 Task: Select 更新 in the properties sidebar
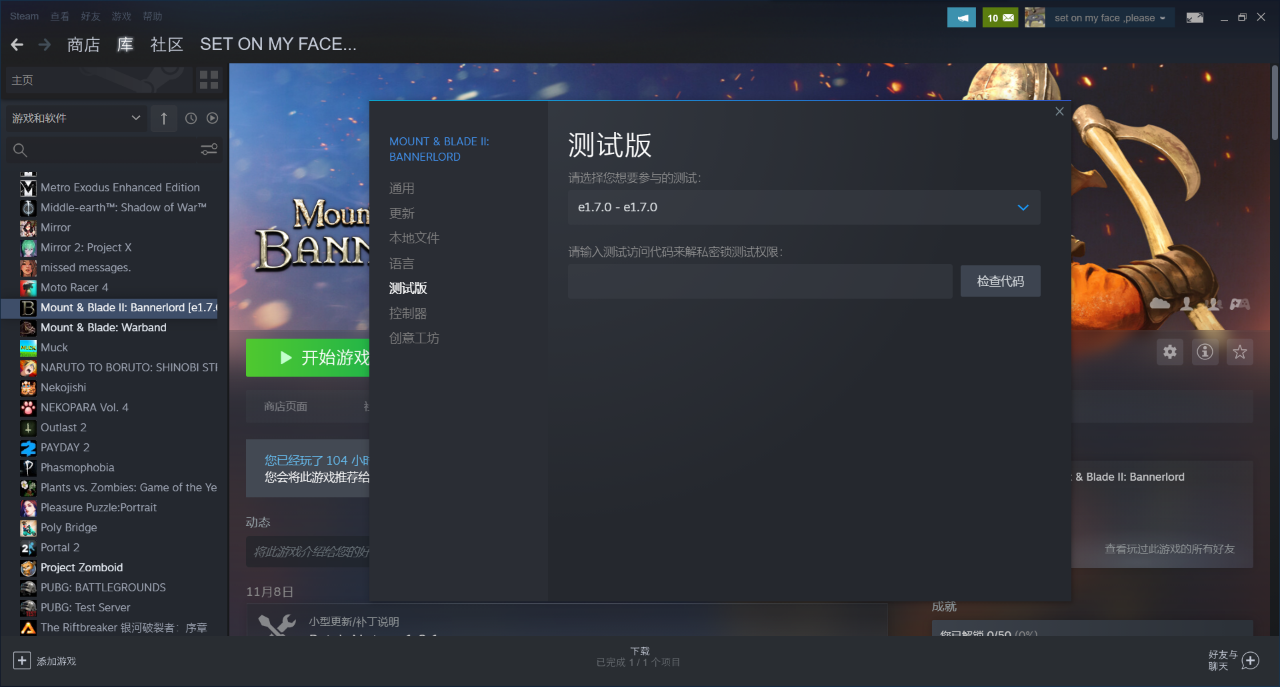[x=402, y=213]
